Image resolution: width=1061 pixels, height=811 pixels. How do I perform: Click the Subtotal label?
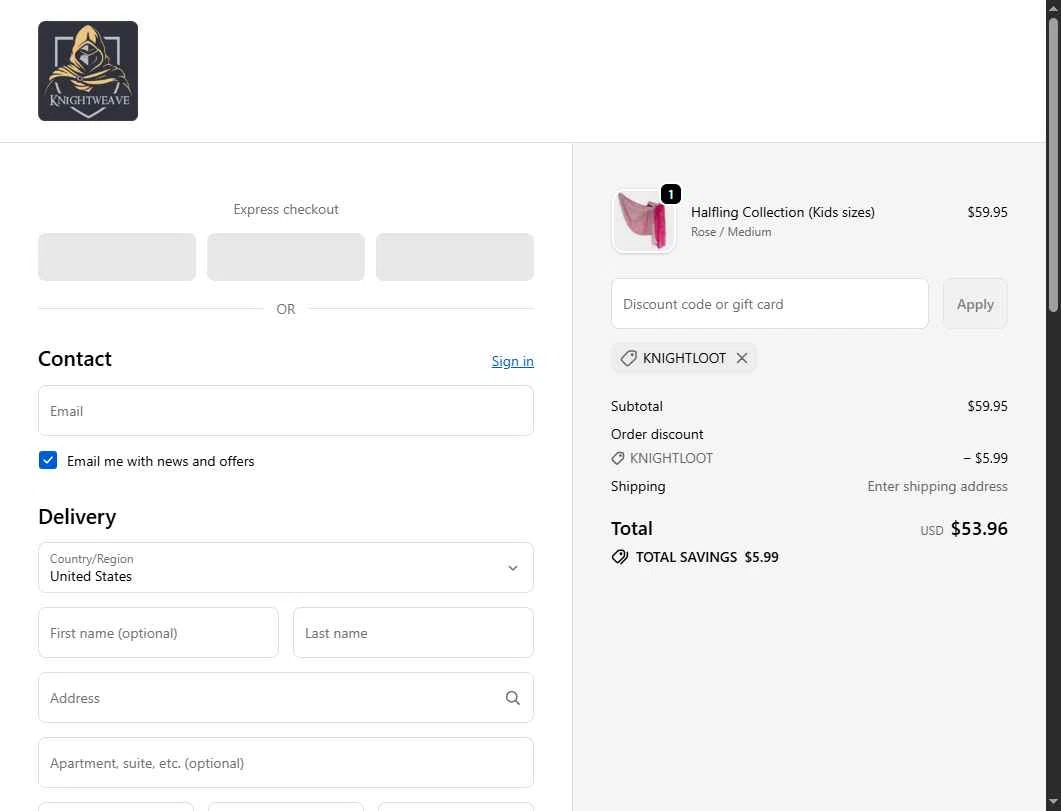[637, 407]
